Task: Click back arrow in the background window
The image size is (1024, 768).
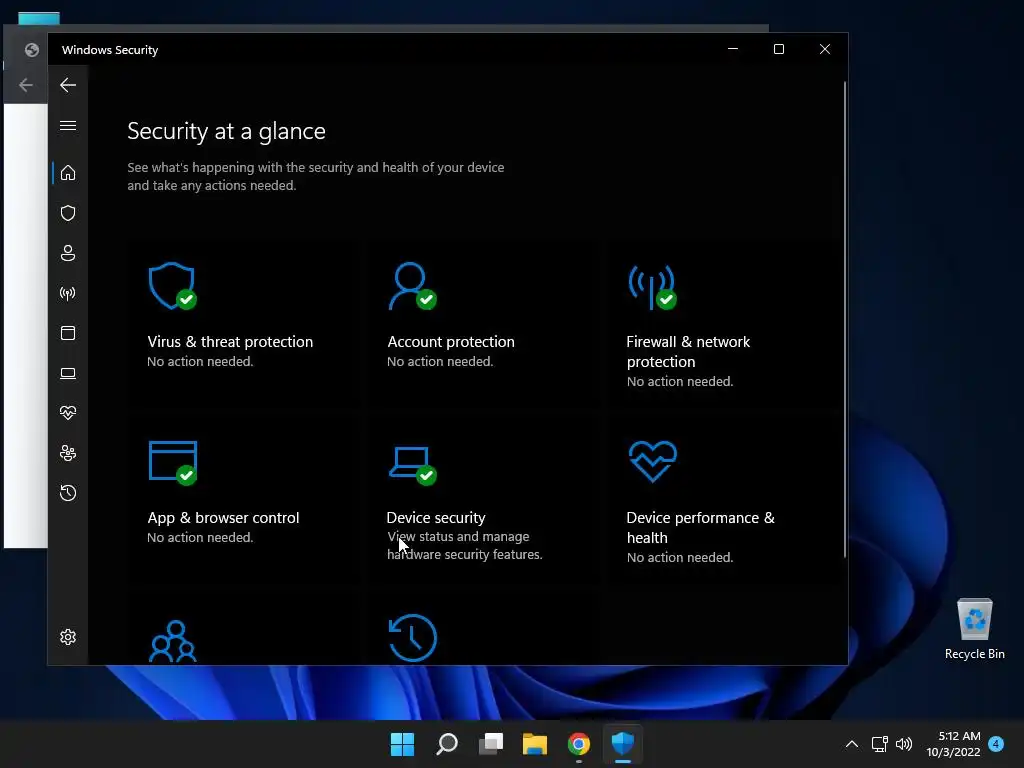Action: point(26,85)
